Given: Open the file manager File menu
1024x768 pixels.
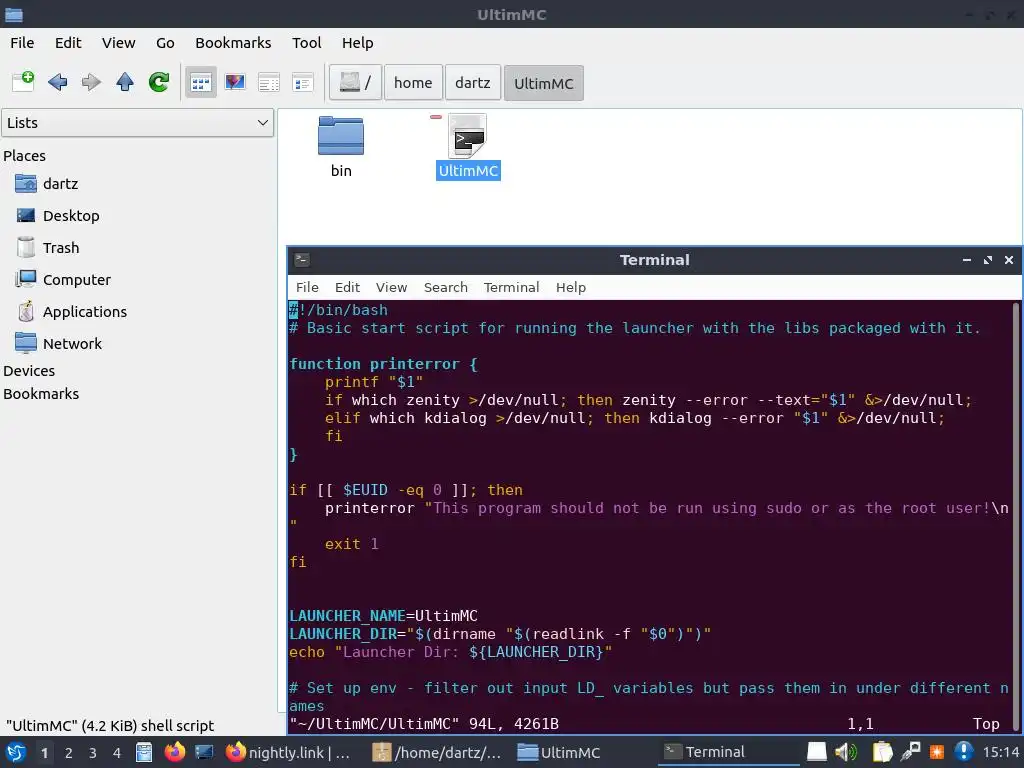Looking at the screenshot, I should click(x=22, y=43).
